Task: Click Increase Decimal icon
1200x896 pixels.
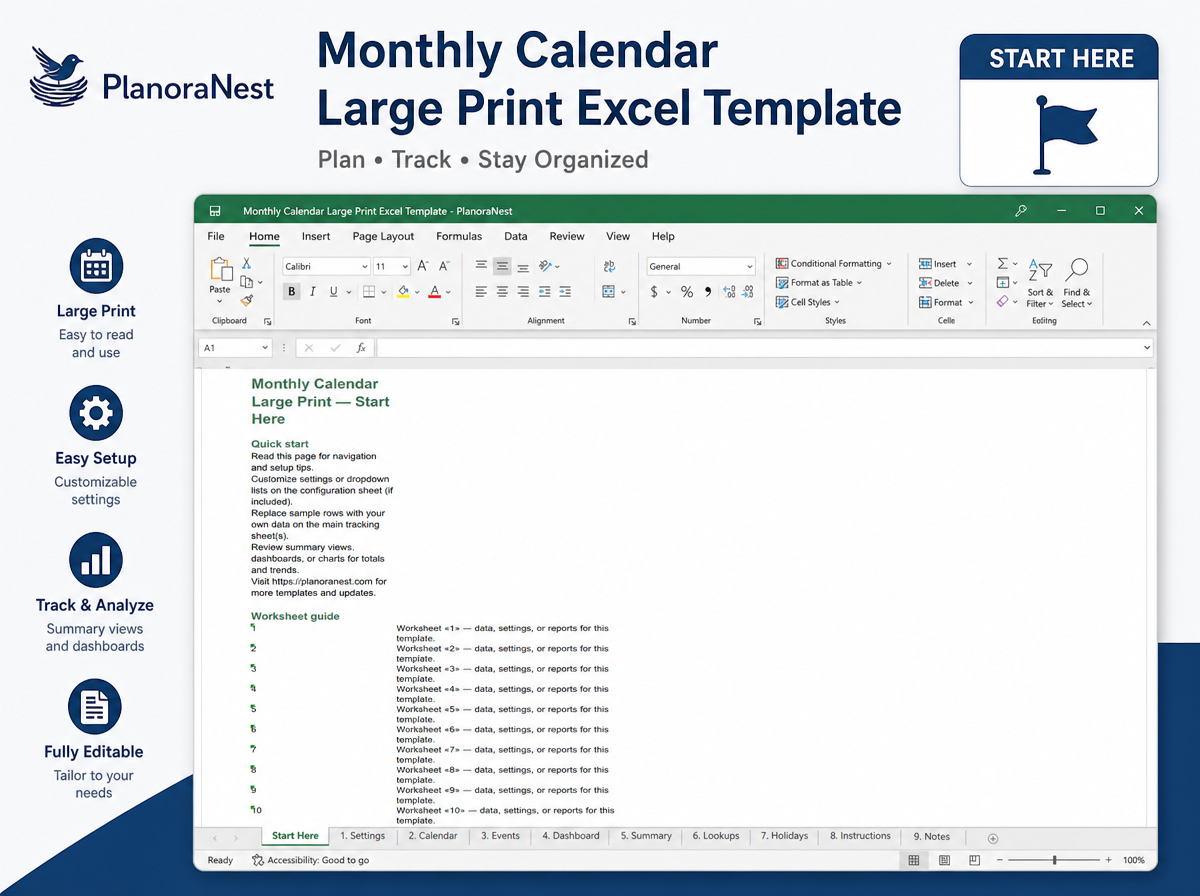Action: pos(729,292)
